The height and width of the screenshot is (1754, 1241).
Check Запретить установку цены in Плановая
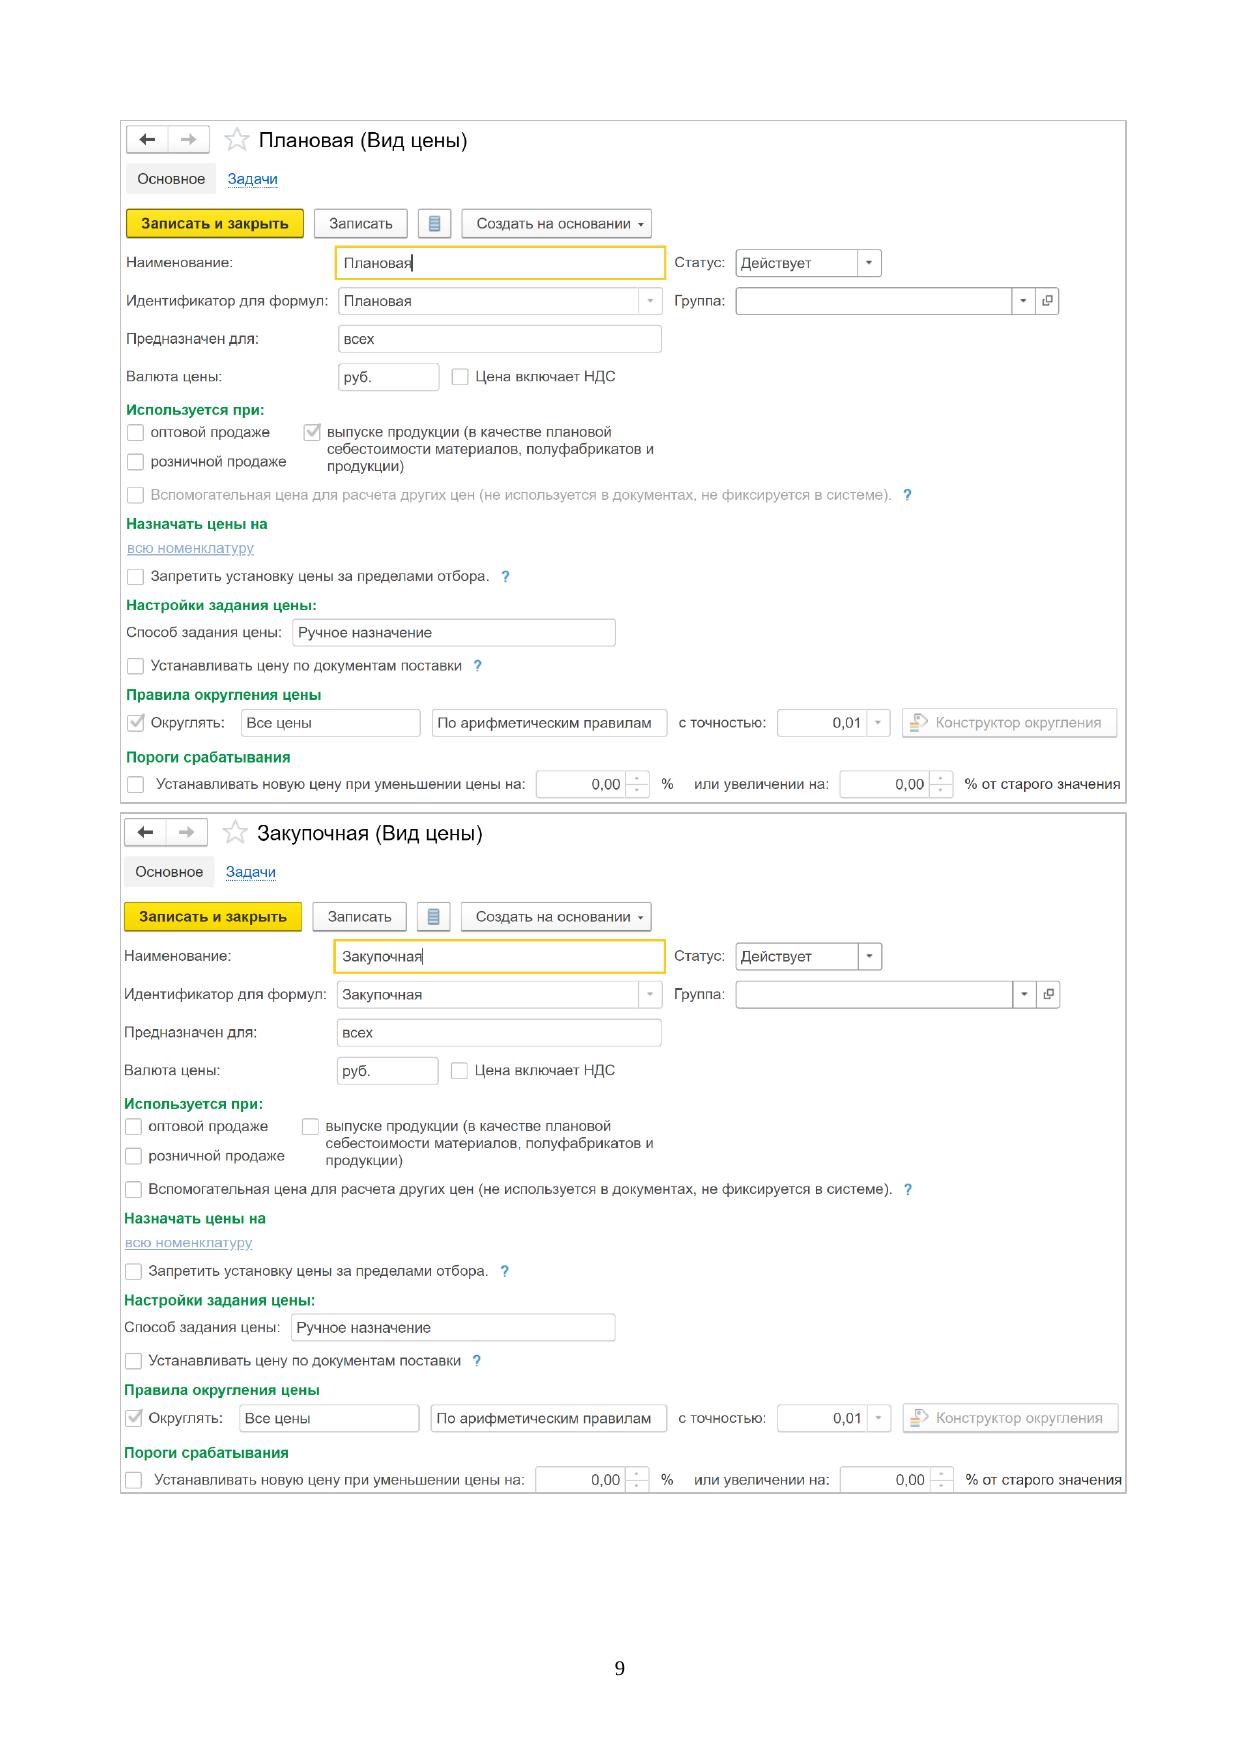[x=135, y=577]
